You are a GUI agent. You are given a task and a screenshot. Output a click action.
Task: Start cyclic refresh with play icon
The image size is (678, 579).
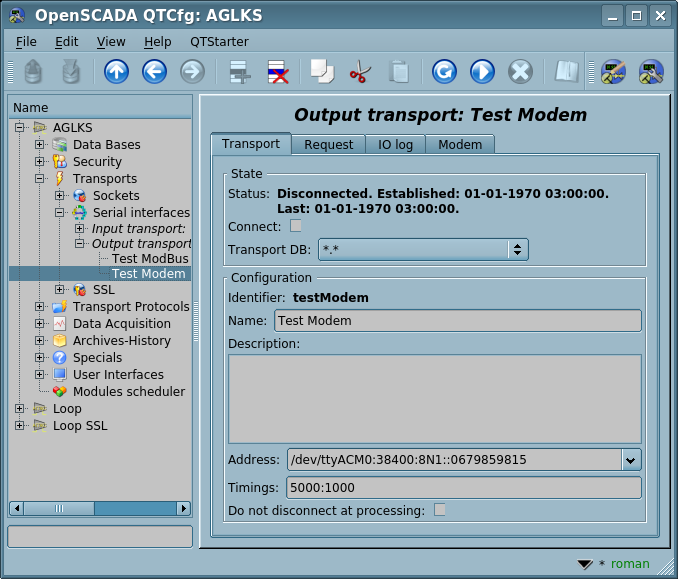tap(482, 71)
